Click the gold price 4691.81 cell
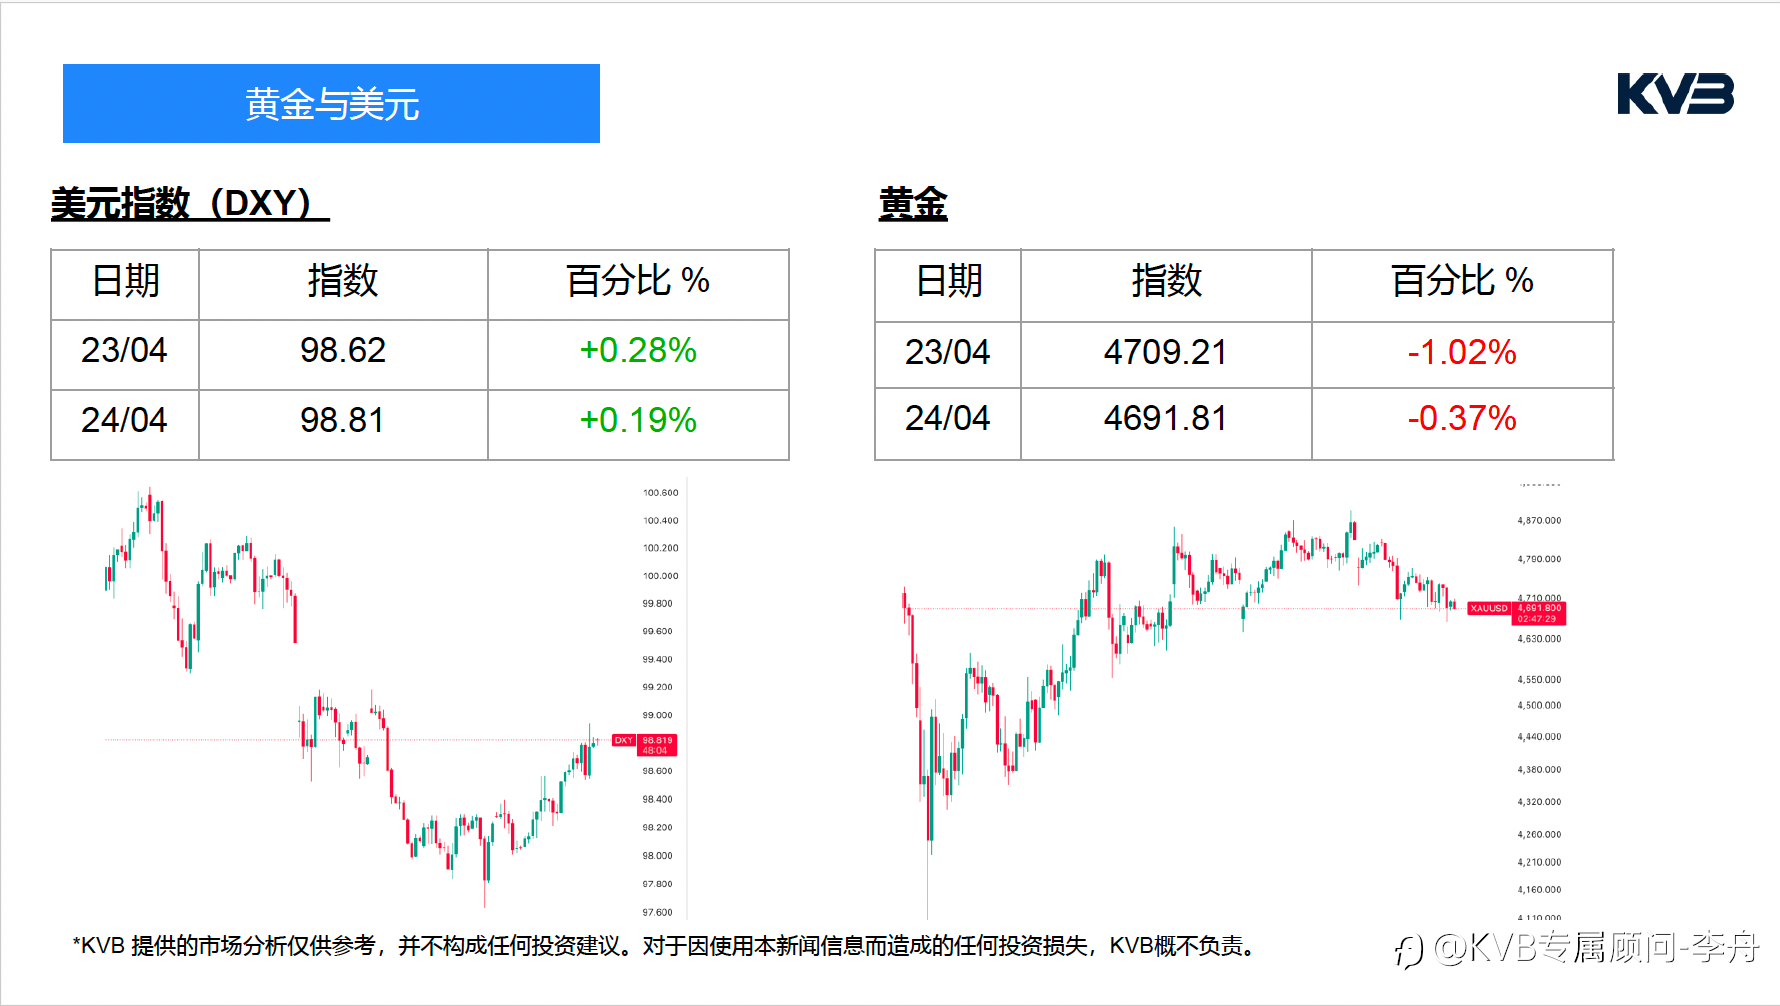Screen dimensions: 1780x1006 coord(1165,419)
